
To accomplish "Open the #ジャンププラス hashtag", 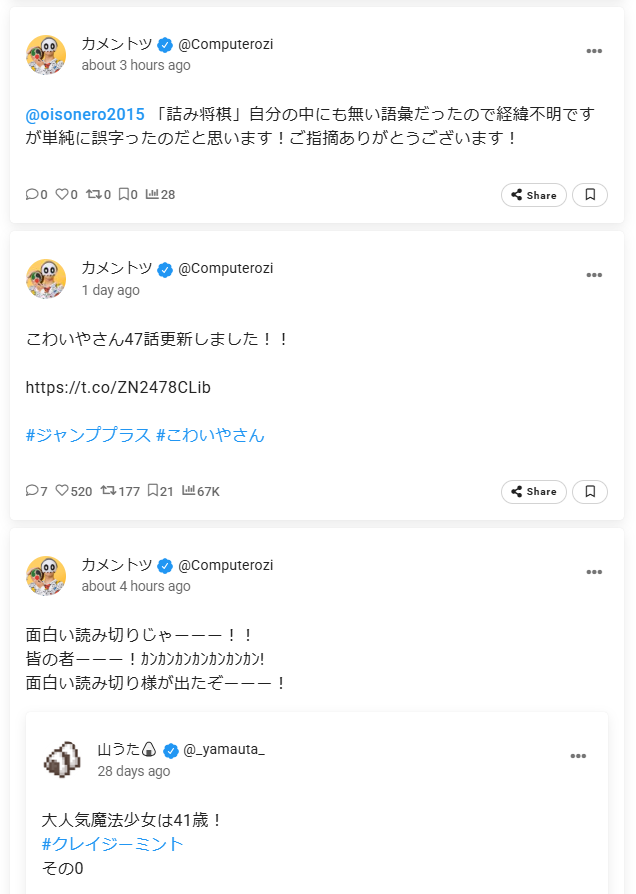I will coord(88,435).
